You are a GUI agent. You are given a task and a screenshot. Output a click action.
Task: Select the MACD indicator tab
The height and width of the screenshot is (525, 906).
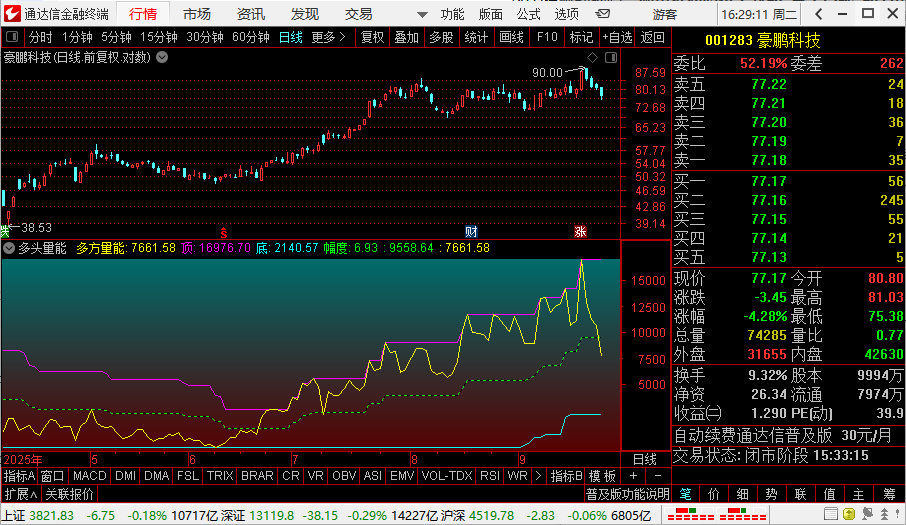(x=90, y=476)
